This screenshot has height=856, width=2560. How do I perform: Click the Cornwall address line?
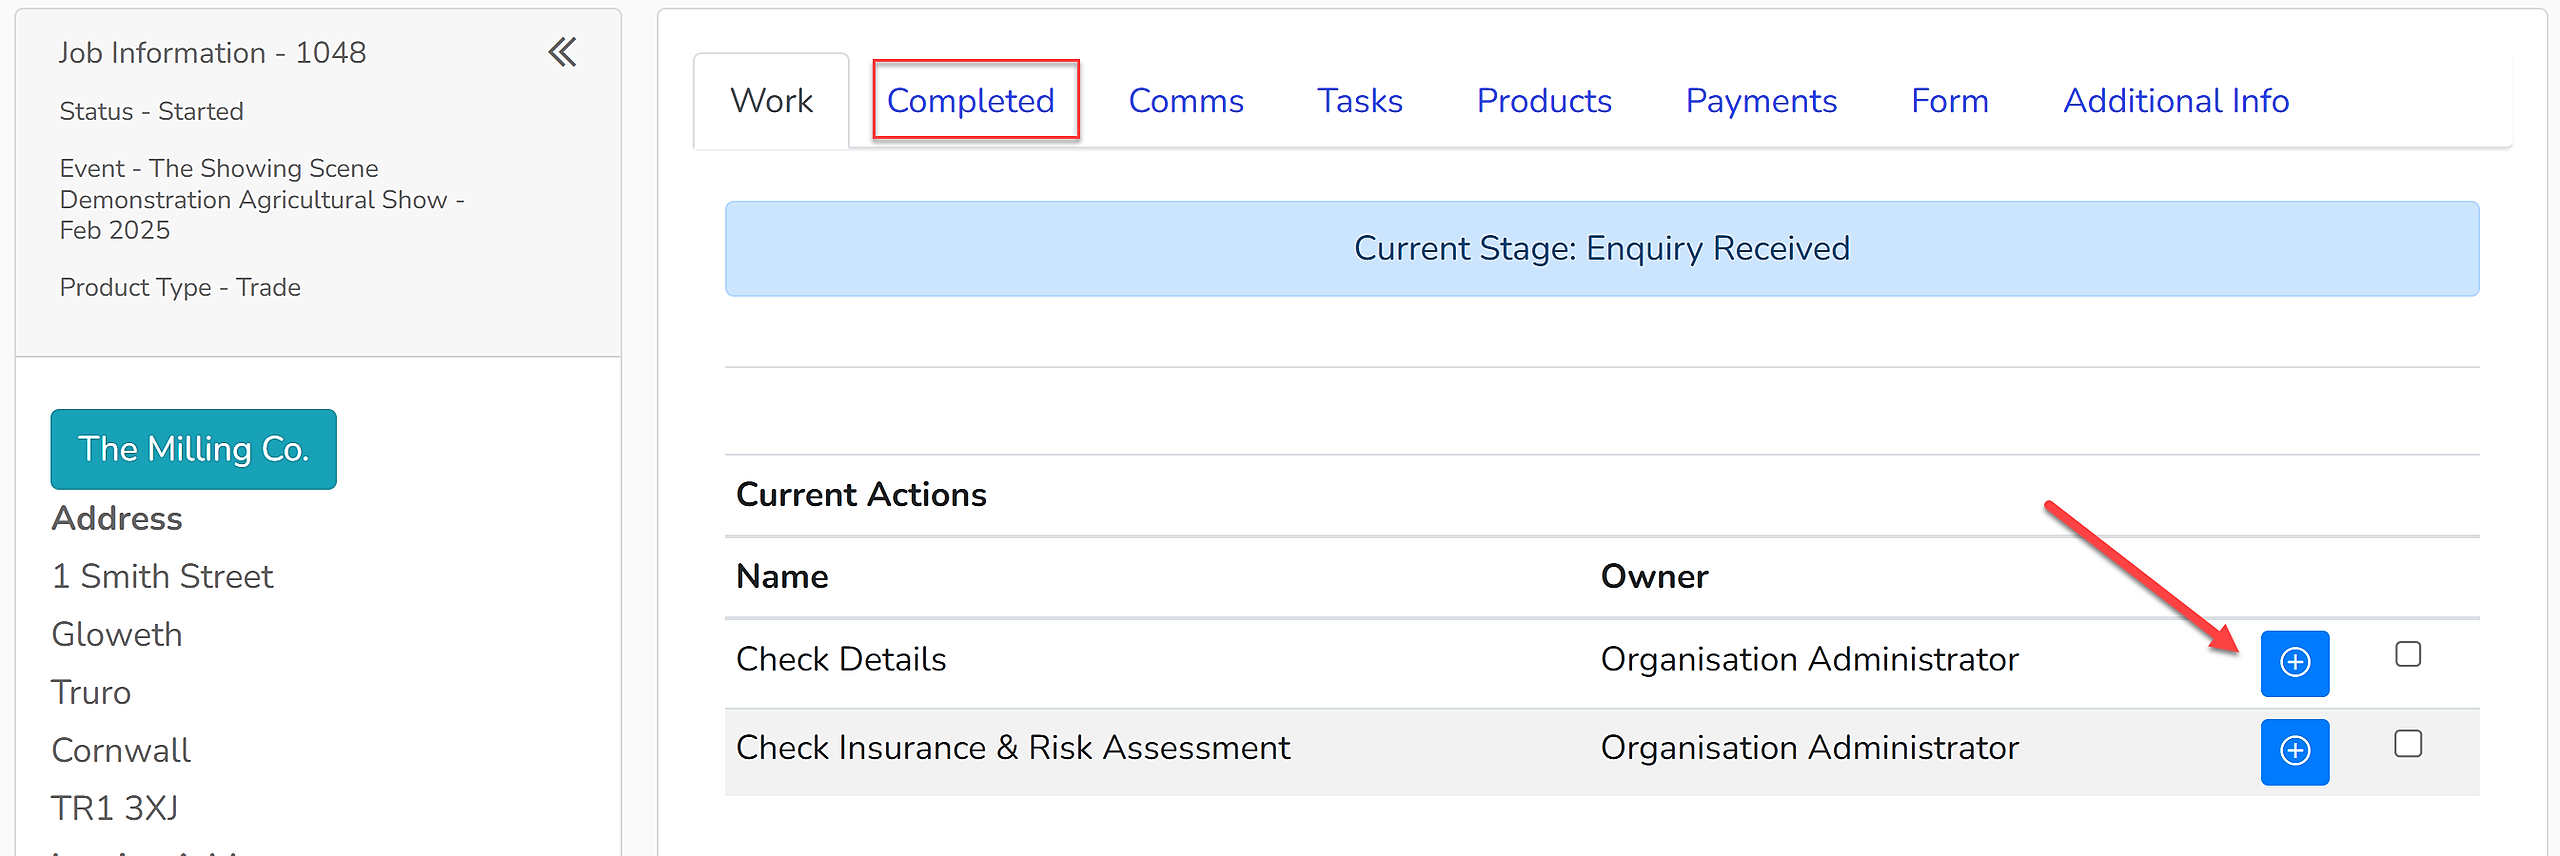(x=121, y=751)
